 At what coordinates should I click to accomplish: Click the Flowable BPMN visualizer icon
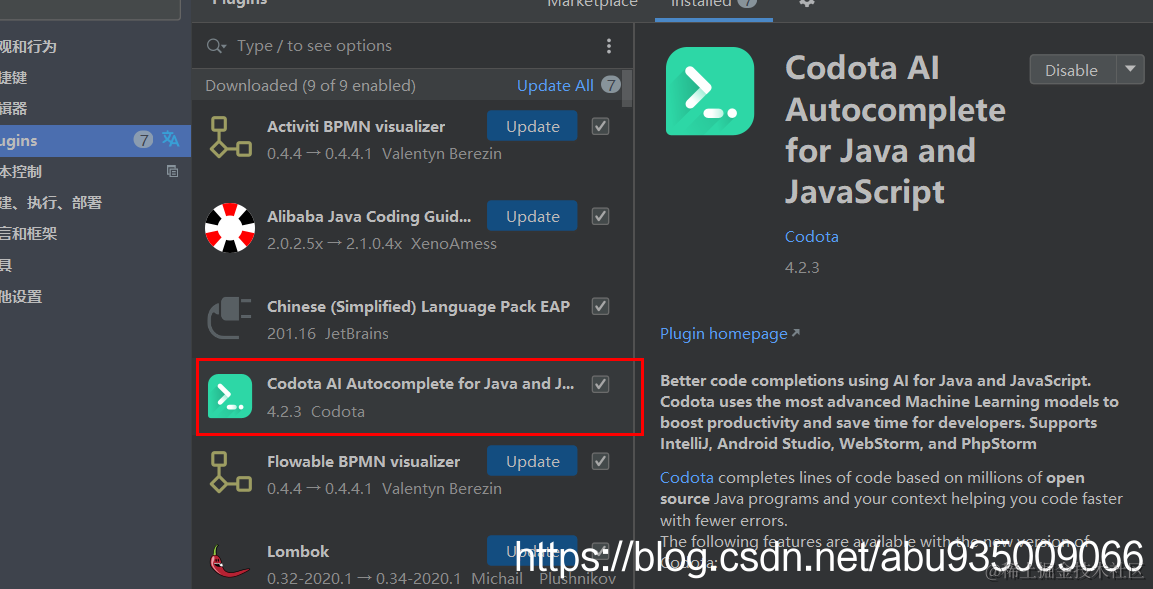coord(230,472)
